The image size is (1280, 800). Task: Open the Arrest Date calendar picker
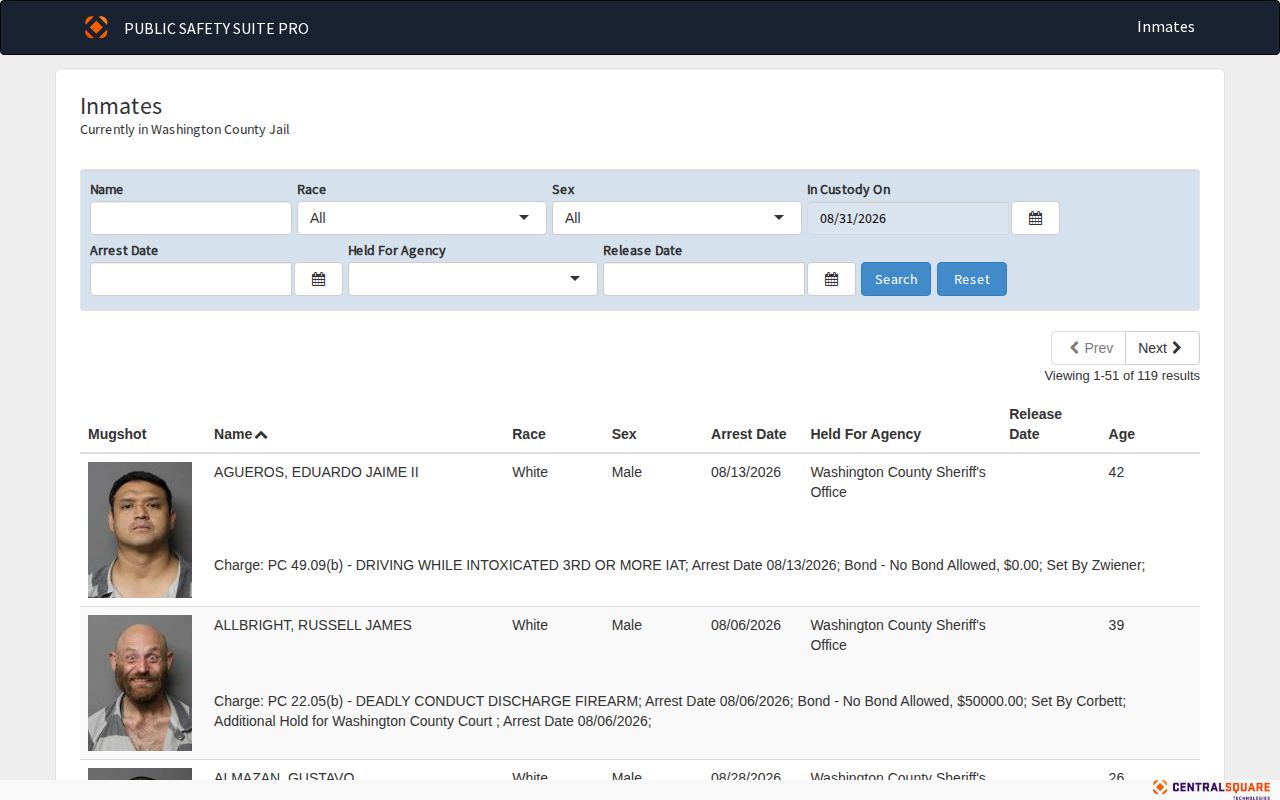click(x=318, y=279)
